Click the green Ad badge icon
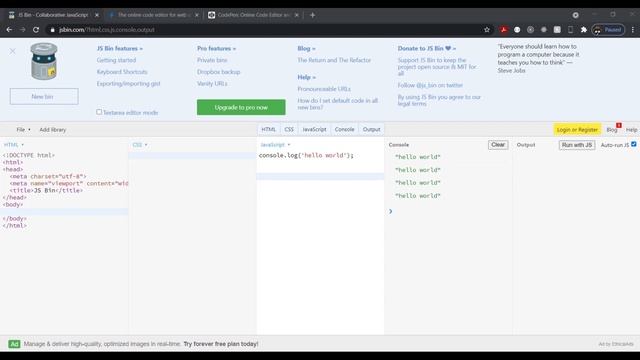 (14, 344)
